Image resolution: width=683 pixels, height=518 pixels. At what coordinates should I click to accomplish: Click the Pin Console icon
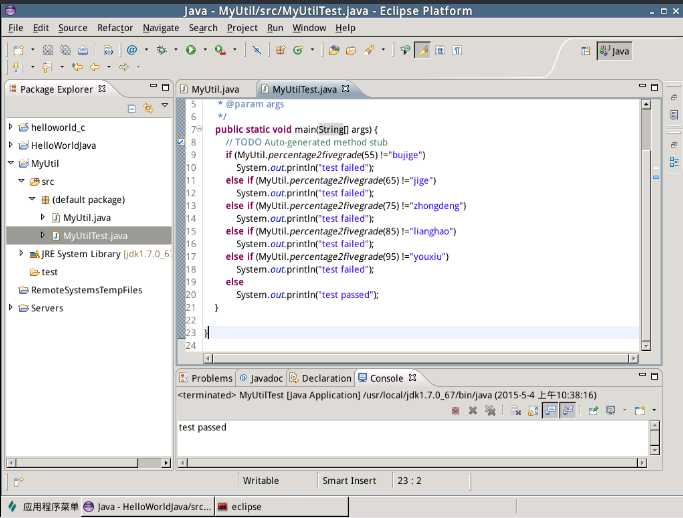coord(593,410)
